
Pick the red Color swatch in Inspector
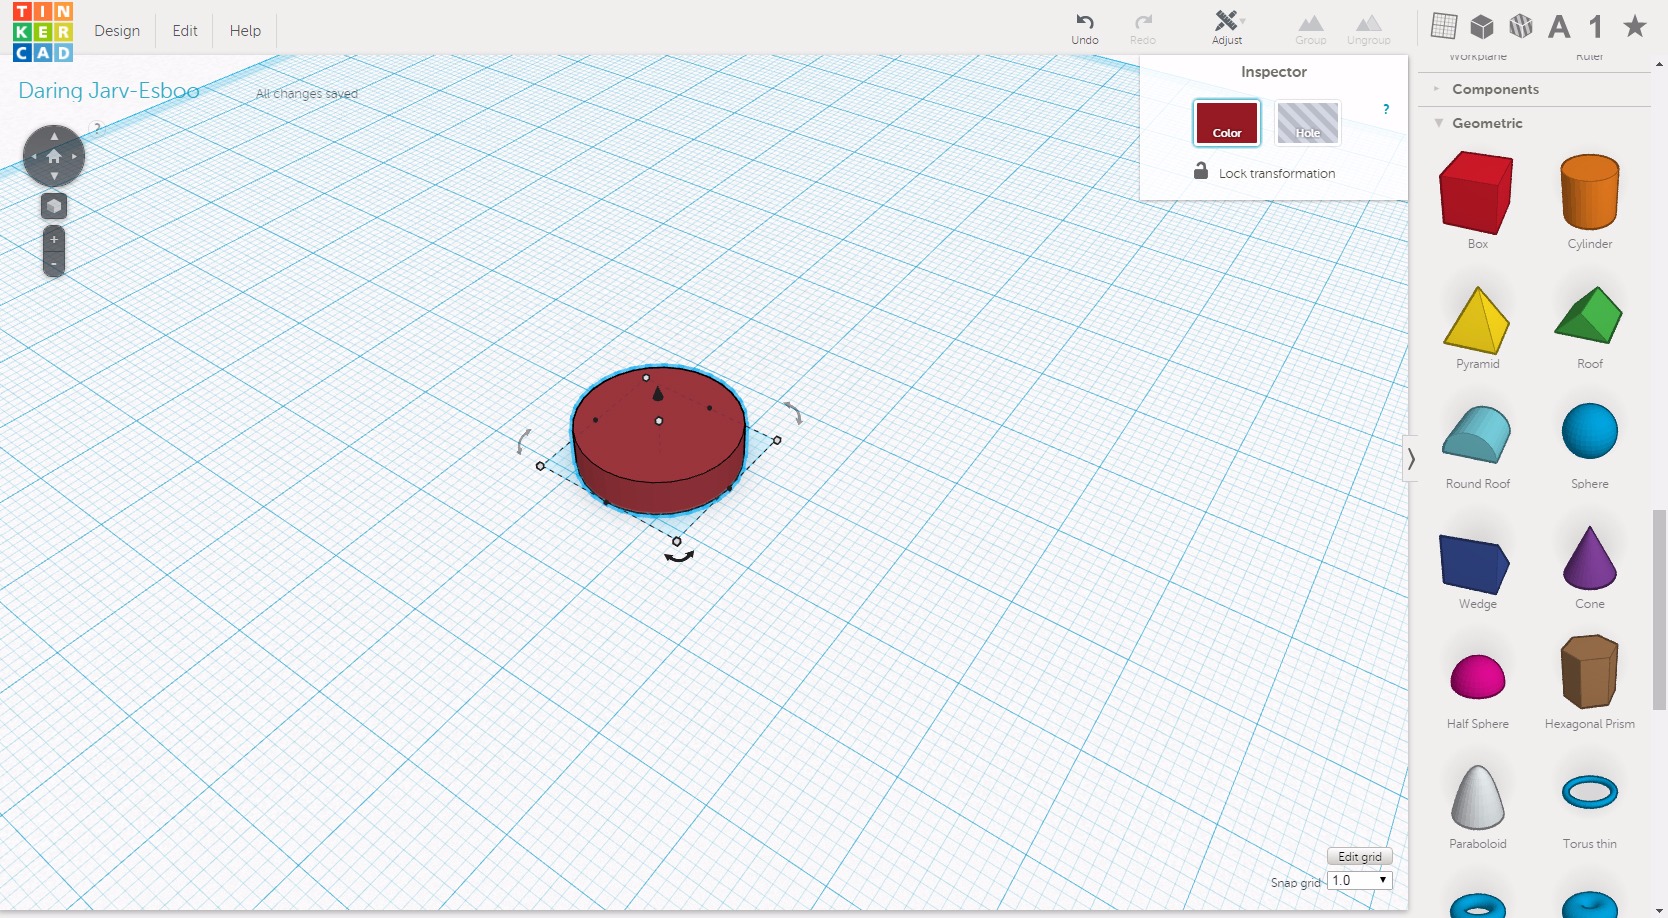1227,123
